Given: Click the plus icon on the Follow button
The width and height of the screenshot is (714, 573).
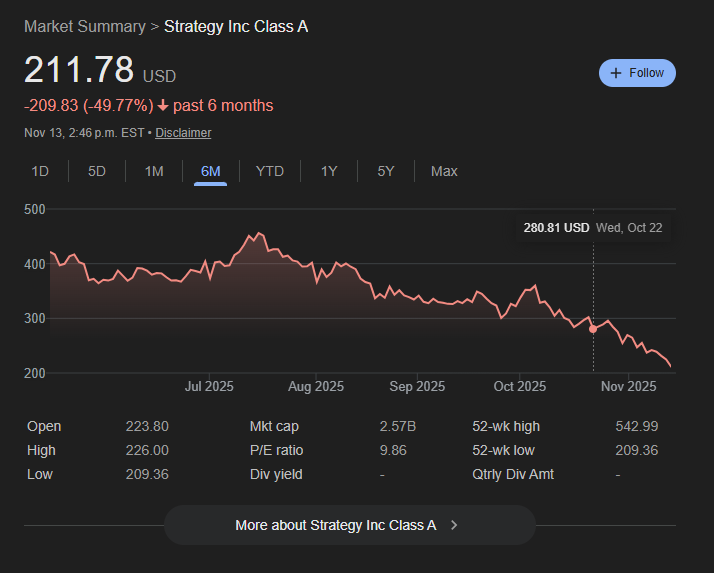Looking at the screenshot, I should pos(616,73).
